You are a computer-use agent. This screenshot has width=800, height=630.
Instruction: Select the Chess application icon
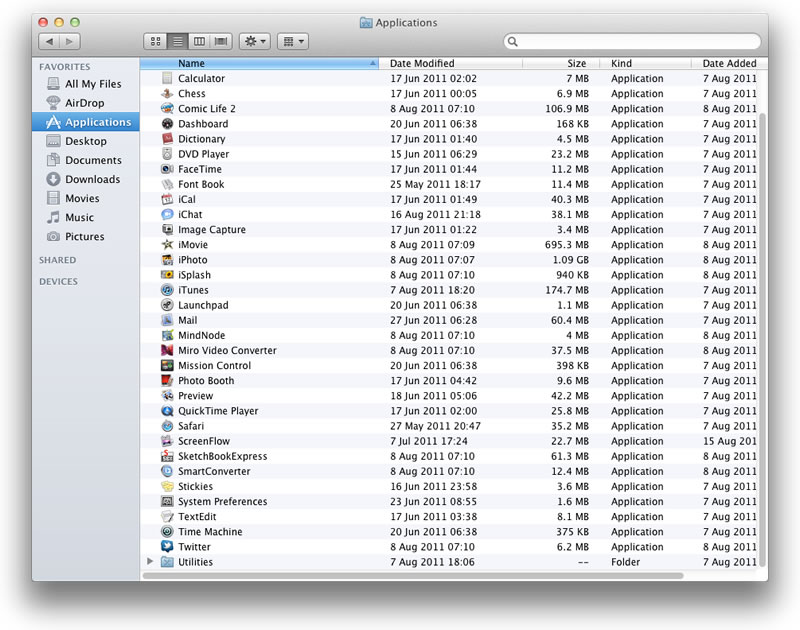click(167, 94)
